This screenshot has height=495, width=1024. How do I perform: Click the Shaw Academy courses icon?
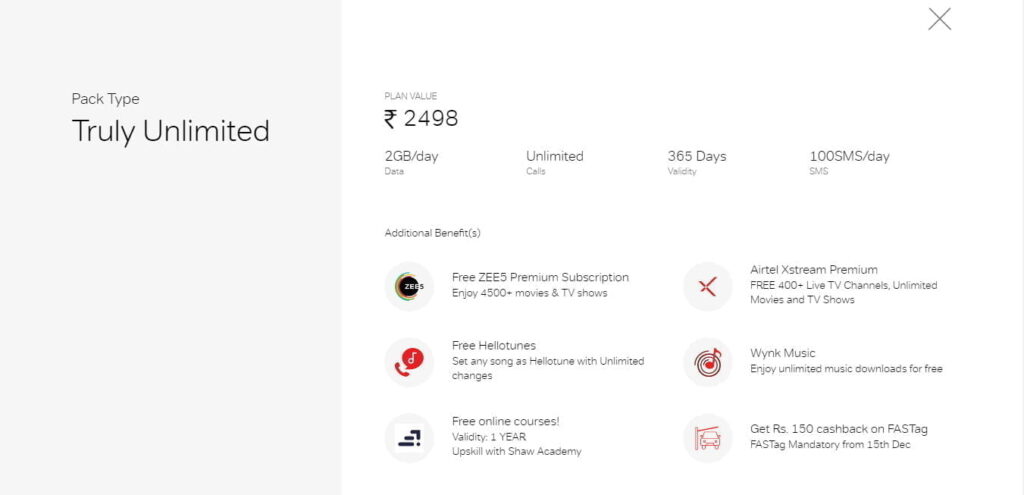pos(409,438)
